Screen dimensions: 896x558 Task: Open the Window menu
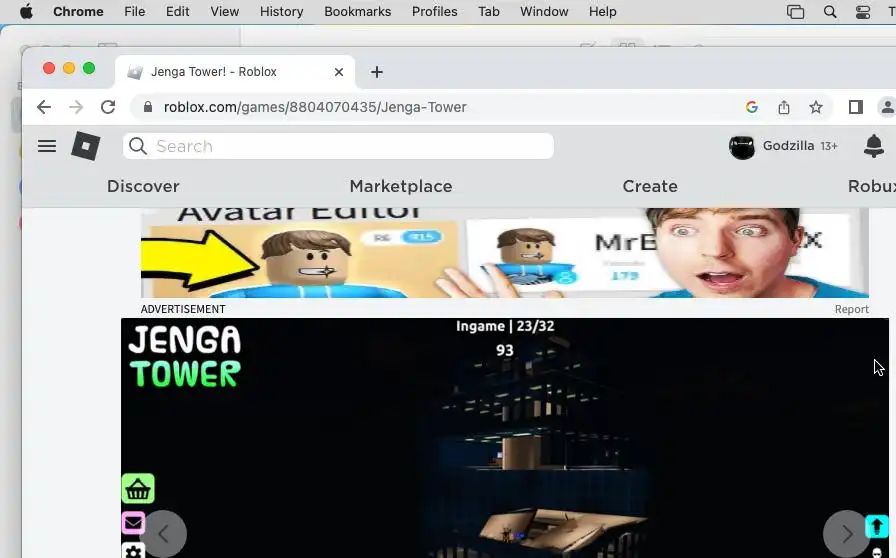544,11
